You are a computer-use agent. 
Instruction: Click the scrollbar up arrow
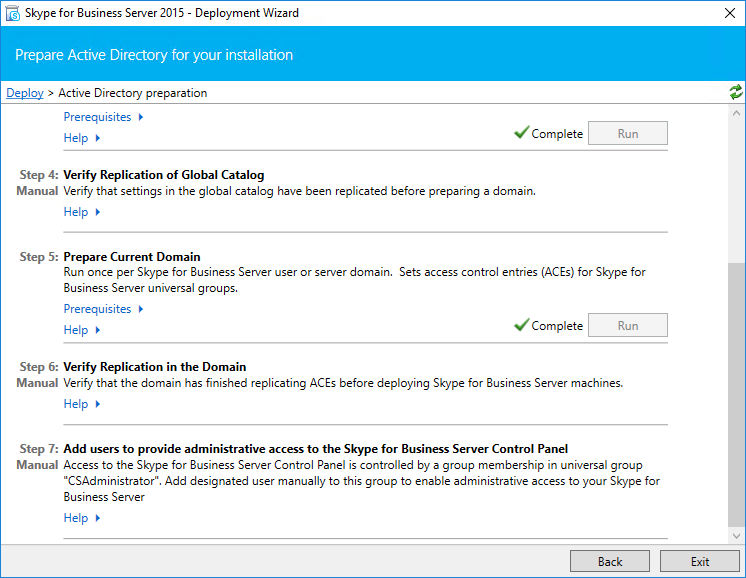736,113
